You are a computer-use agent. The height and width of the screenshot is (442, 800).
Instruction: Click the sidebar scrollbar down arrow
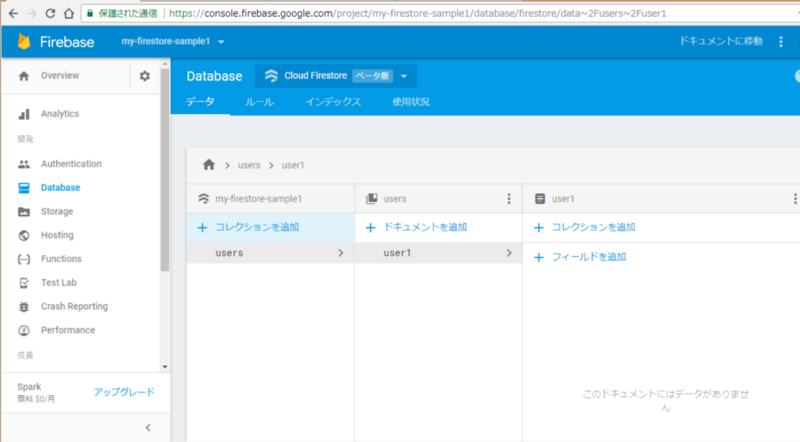[164, 367]
